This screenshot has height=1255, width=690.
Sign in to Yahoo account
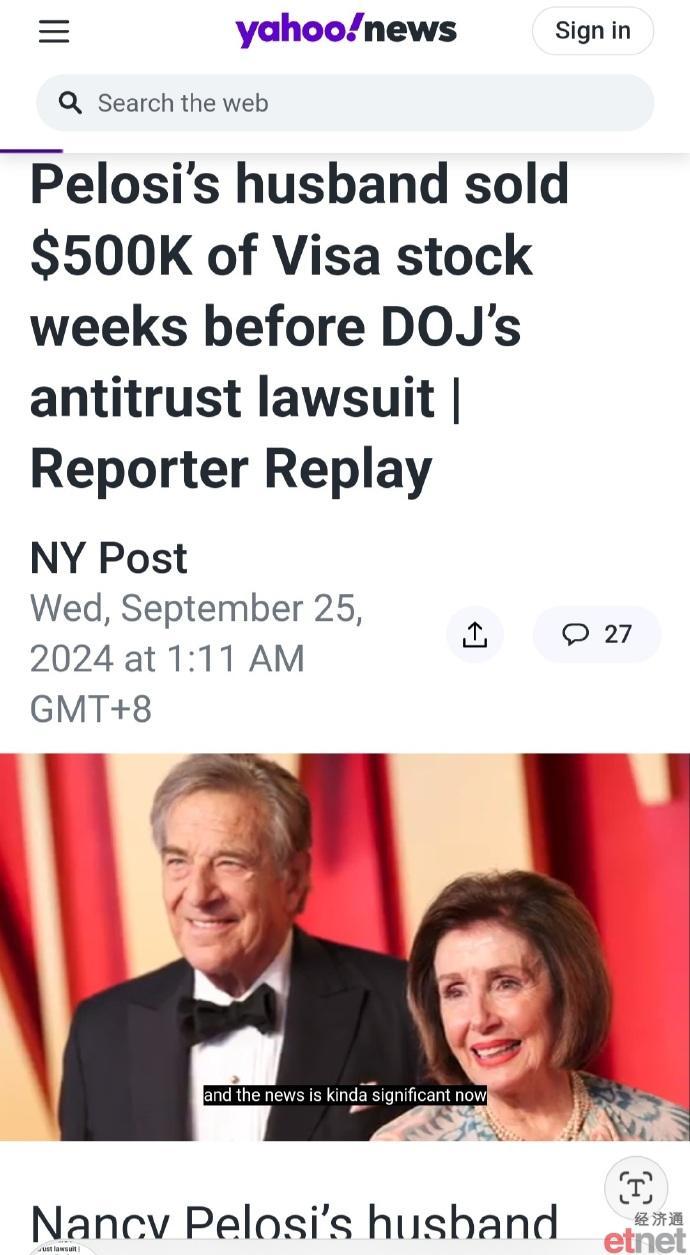(x=593, y=30)
